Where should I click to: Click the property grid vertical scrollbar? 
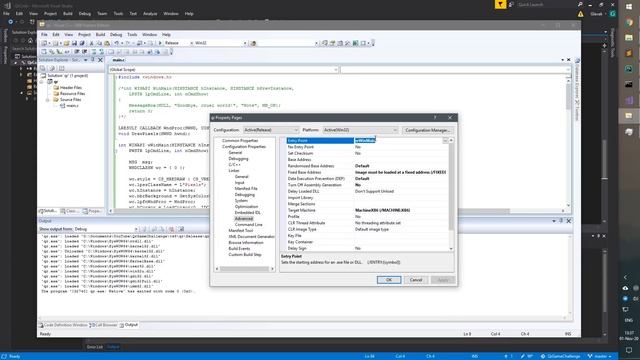coord(451,194)
